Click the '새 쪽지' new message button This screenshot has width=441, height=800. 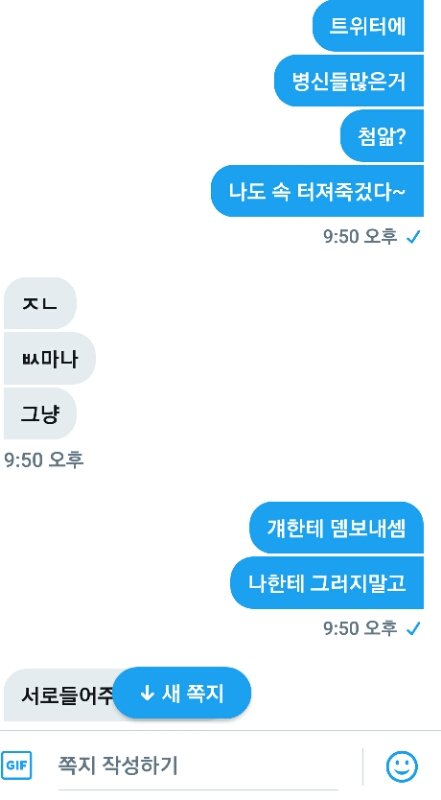pos(182,693)
